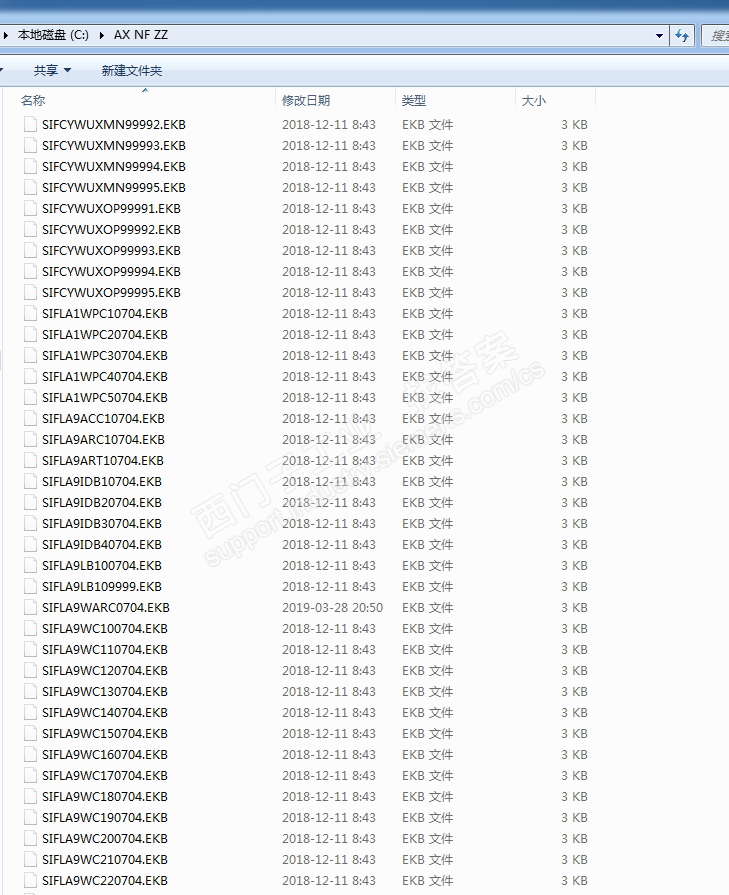Click file icon of SIFCYWUXMN99993.EKB
Viewport: 729px width, 895px height.
(x=31, y=146)
